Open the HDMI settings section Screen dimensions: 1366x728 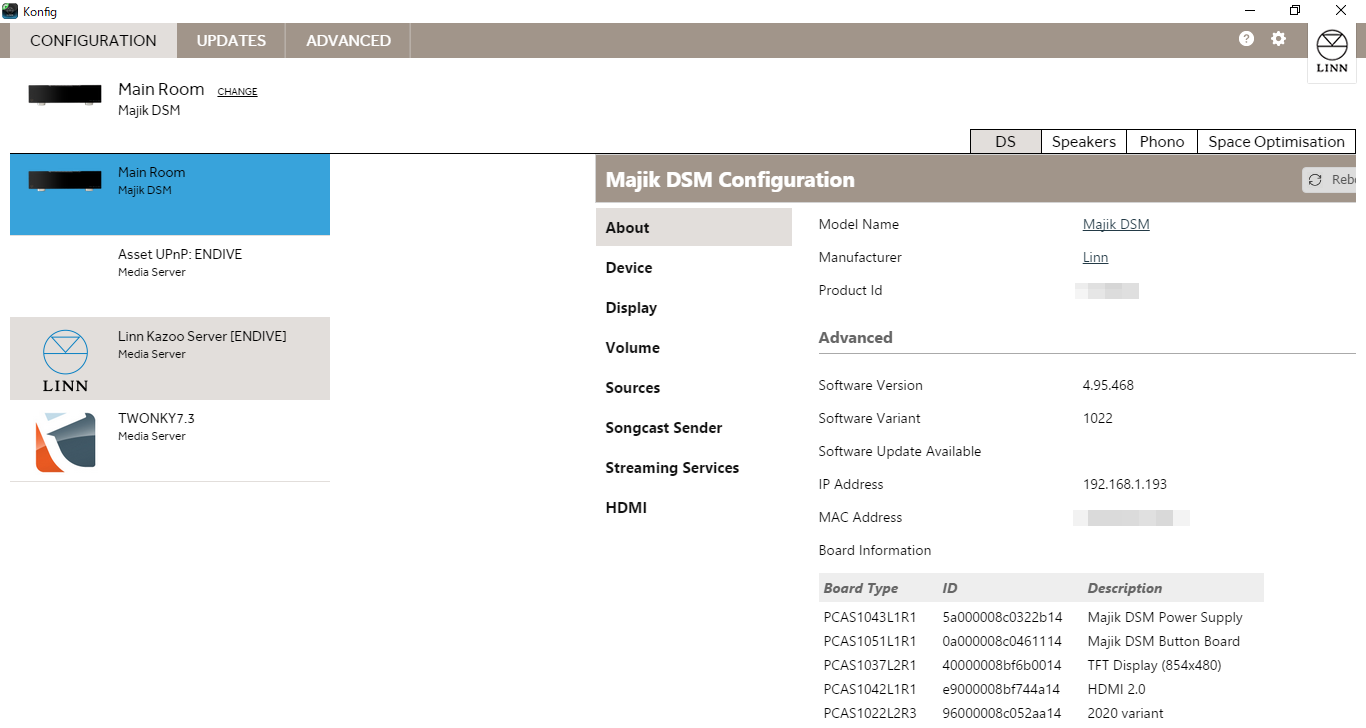693,507
